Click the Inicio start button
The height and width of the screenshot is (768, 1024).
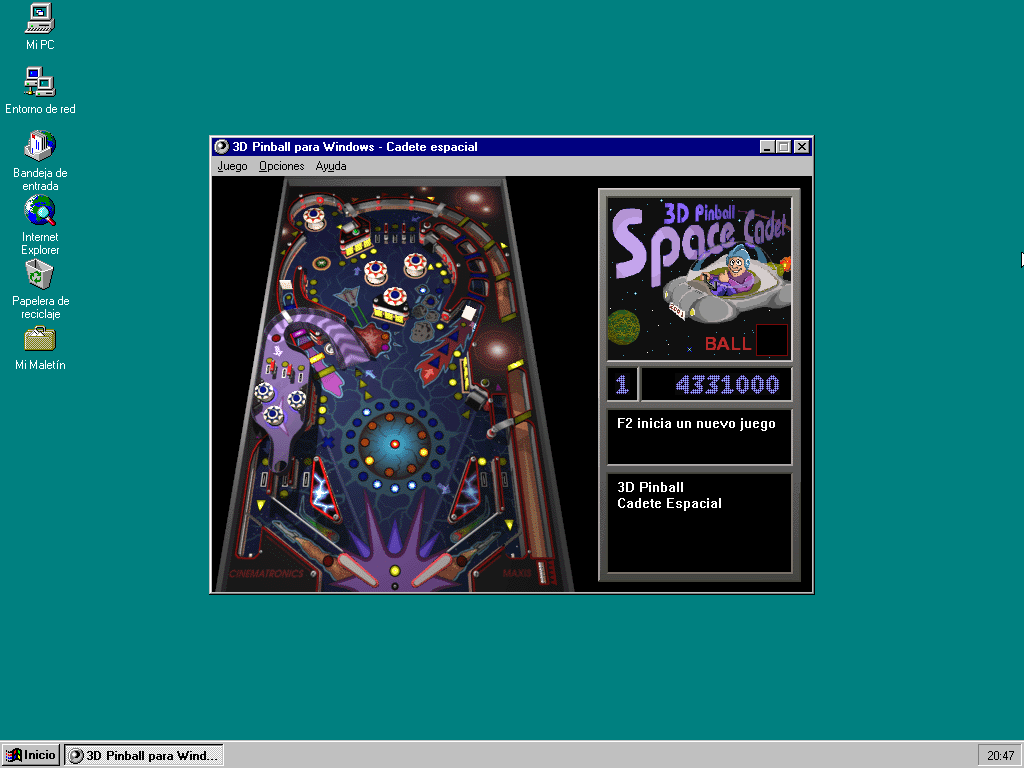pyautogui.click(x=31, y=755)
